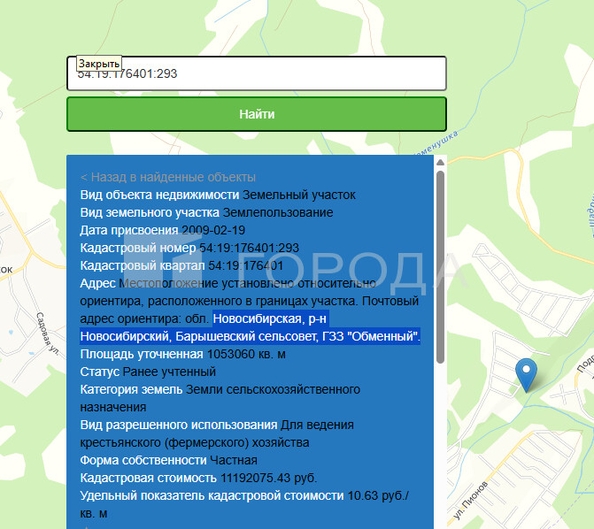Image resolution: width=594 pixels, height=529 pixels.
Task: Click unit cost value 10.63 руб./
Action: click(378, 496)
